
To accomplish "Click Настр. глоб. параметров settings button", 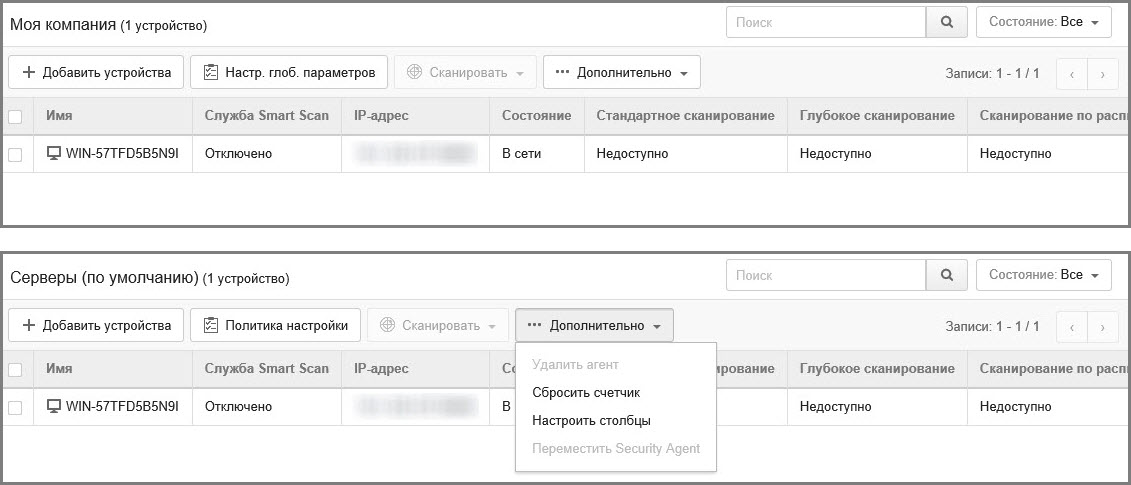I will pyautogui.click(x=289, y=72).
